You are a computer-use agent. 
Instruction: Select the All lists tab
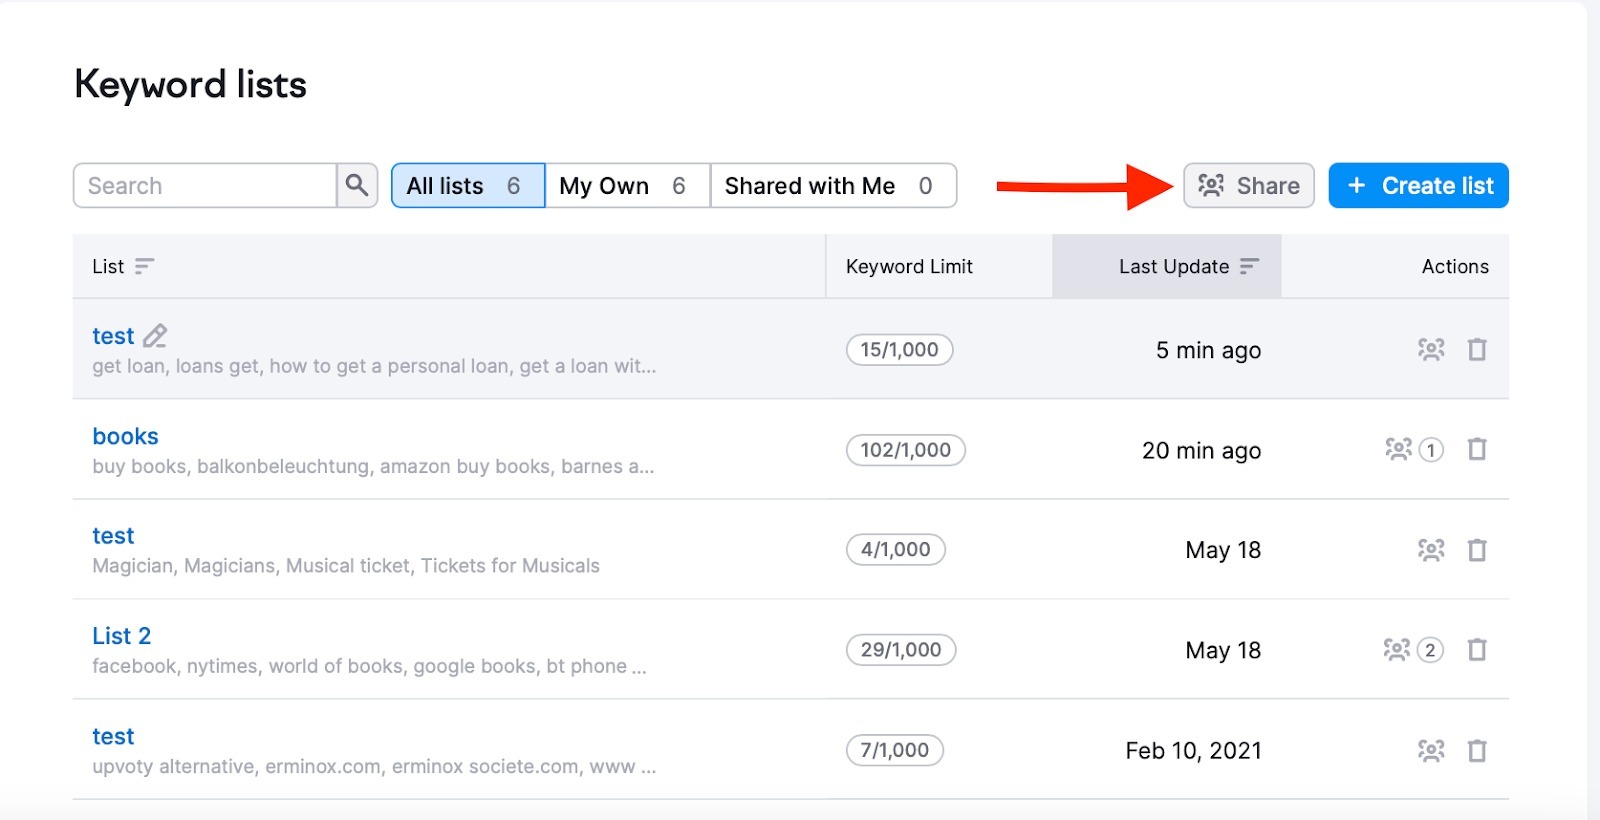[468, 185]
